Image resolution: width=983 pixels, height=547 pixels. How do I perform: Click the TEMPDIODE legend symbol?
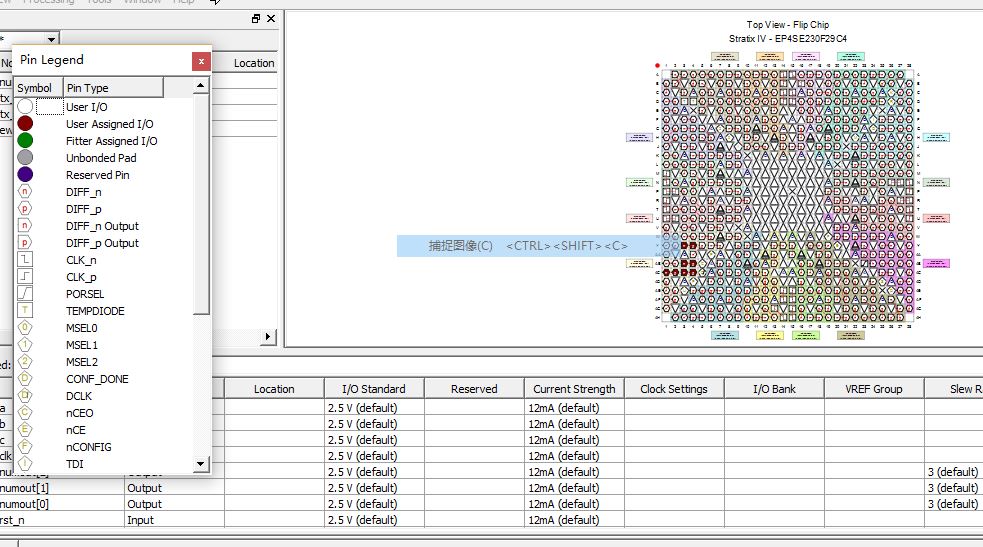pos(25,311)
